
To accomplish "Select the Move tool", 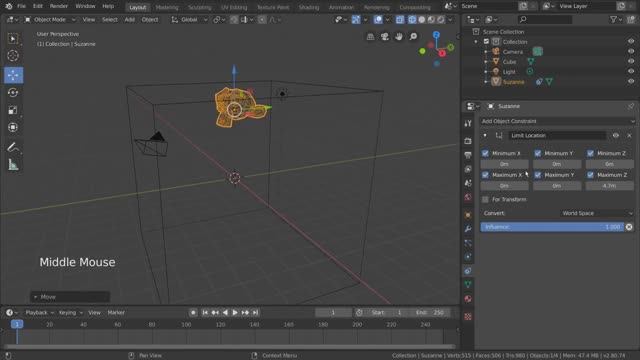I will (13, 75).
